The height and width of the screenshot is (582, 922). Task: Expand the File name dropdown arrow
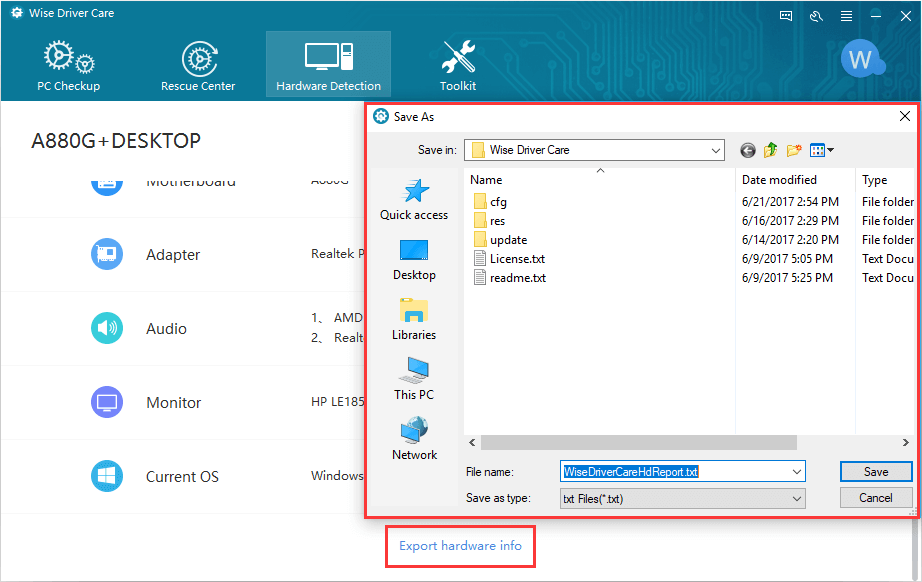(797, 471)
